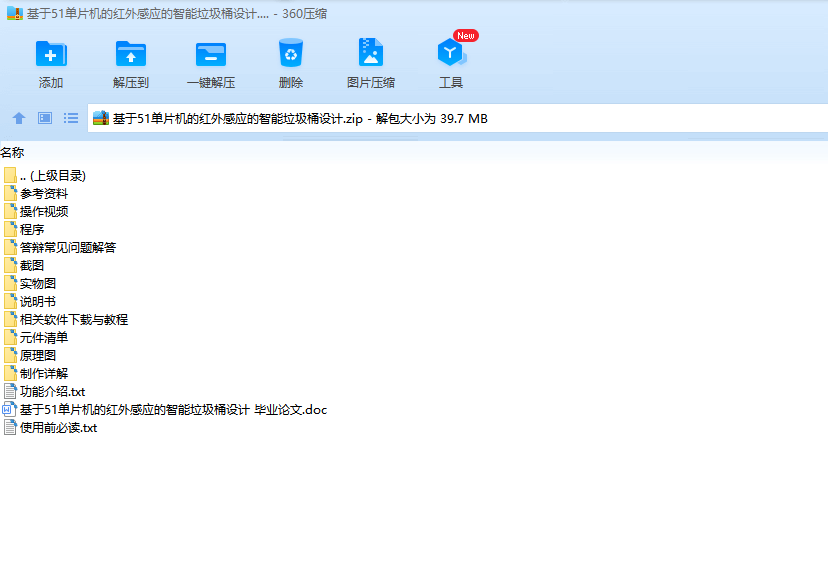Screen dimensions: 828x566
Task: Switch to list view mode
Action: click(x=71, y=118)
